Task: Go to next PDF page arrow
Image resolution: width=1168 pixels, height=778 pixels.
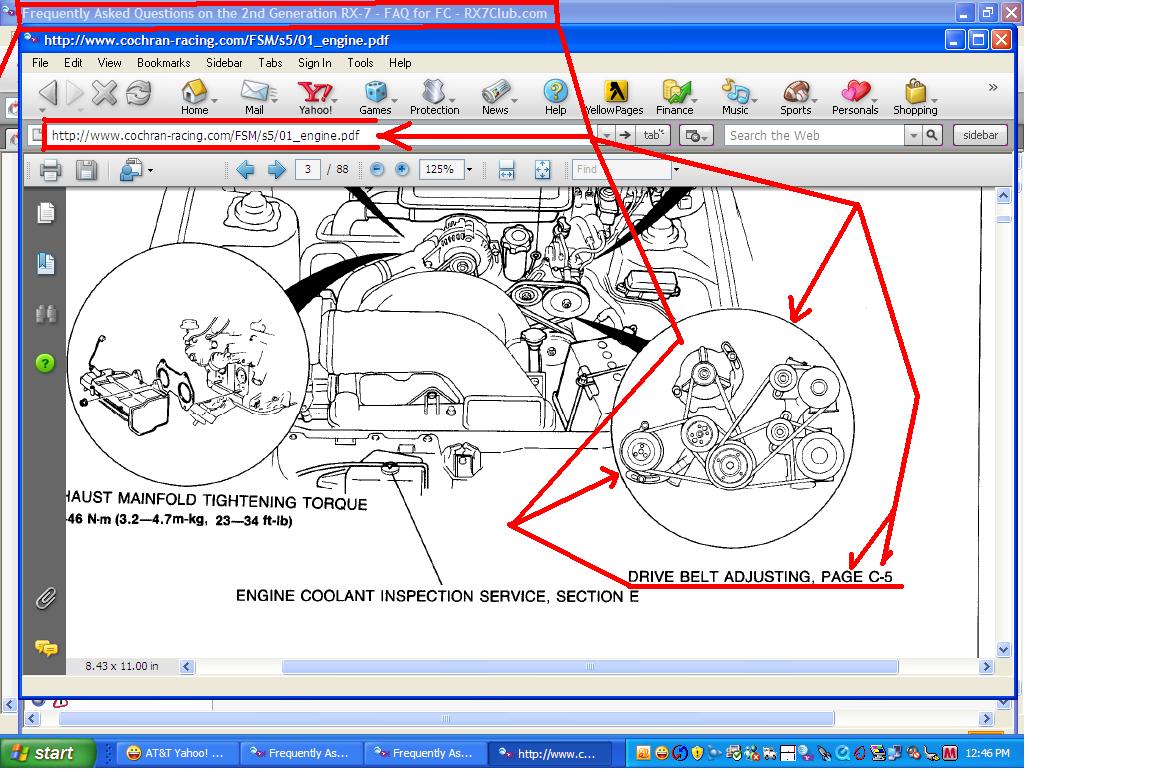Action: click(276, 170)
